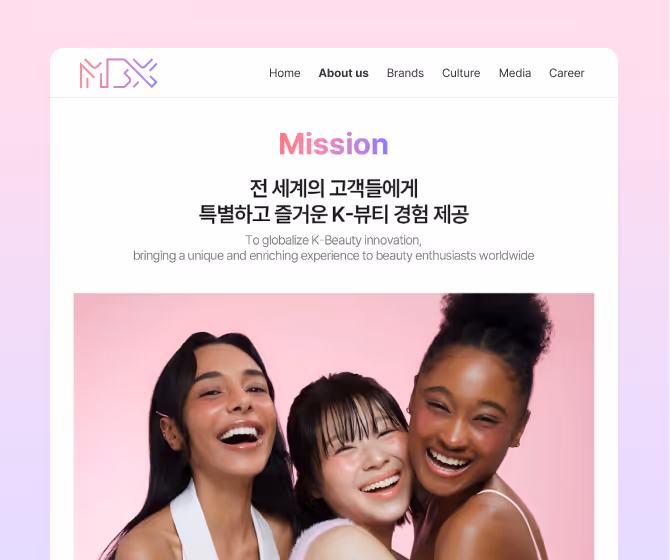The height and width of the screenshot is (560, 670).
Task: Select the About us navigation item
Action: 344,73
